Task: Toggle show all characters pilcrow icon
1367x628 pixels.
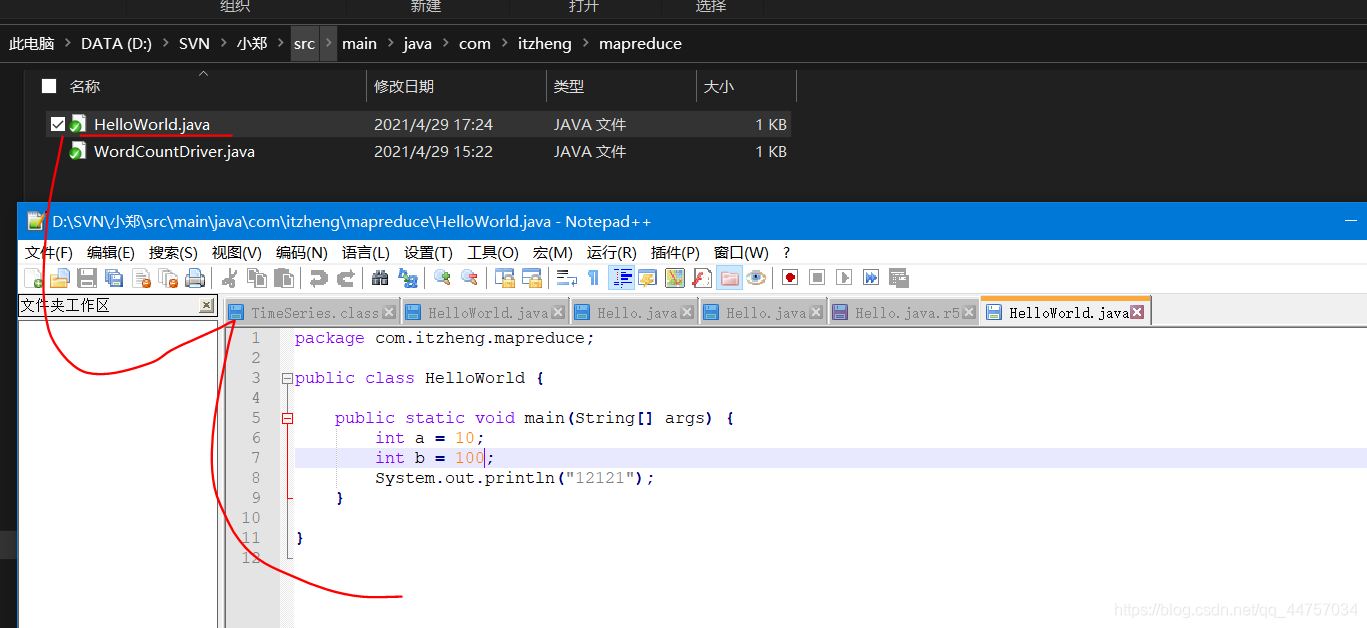Action: pyautogui.click(x=593, y=278)
